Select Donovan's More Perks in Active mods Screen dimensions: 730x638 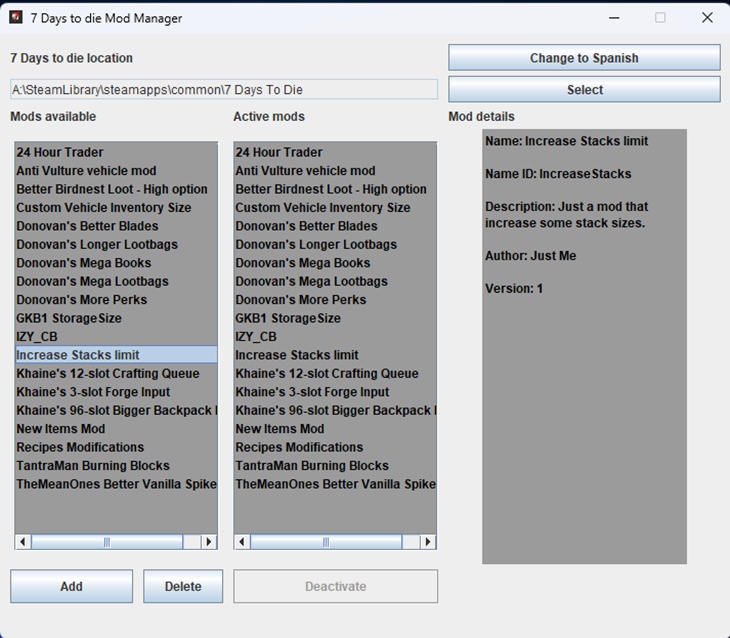click(335, 299)
